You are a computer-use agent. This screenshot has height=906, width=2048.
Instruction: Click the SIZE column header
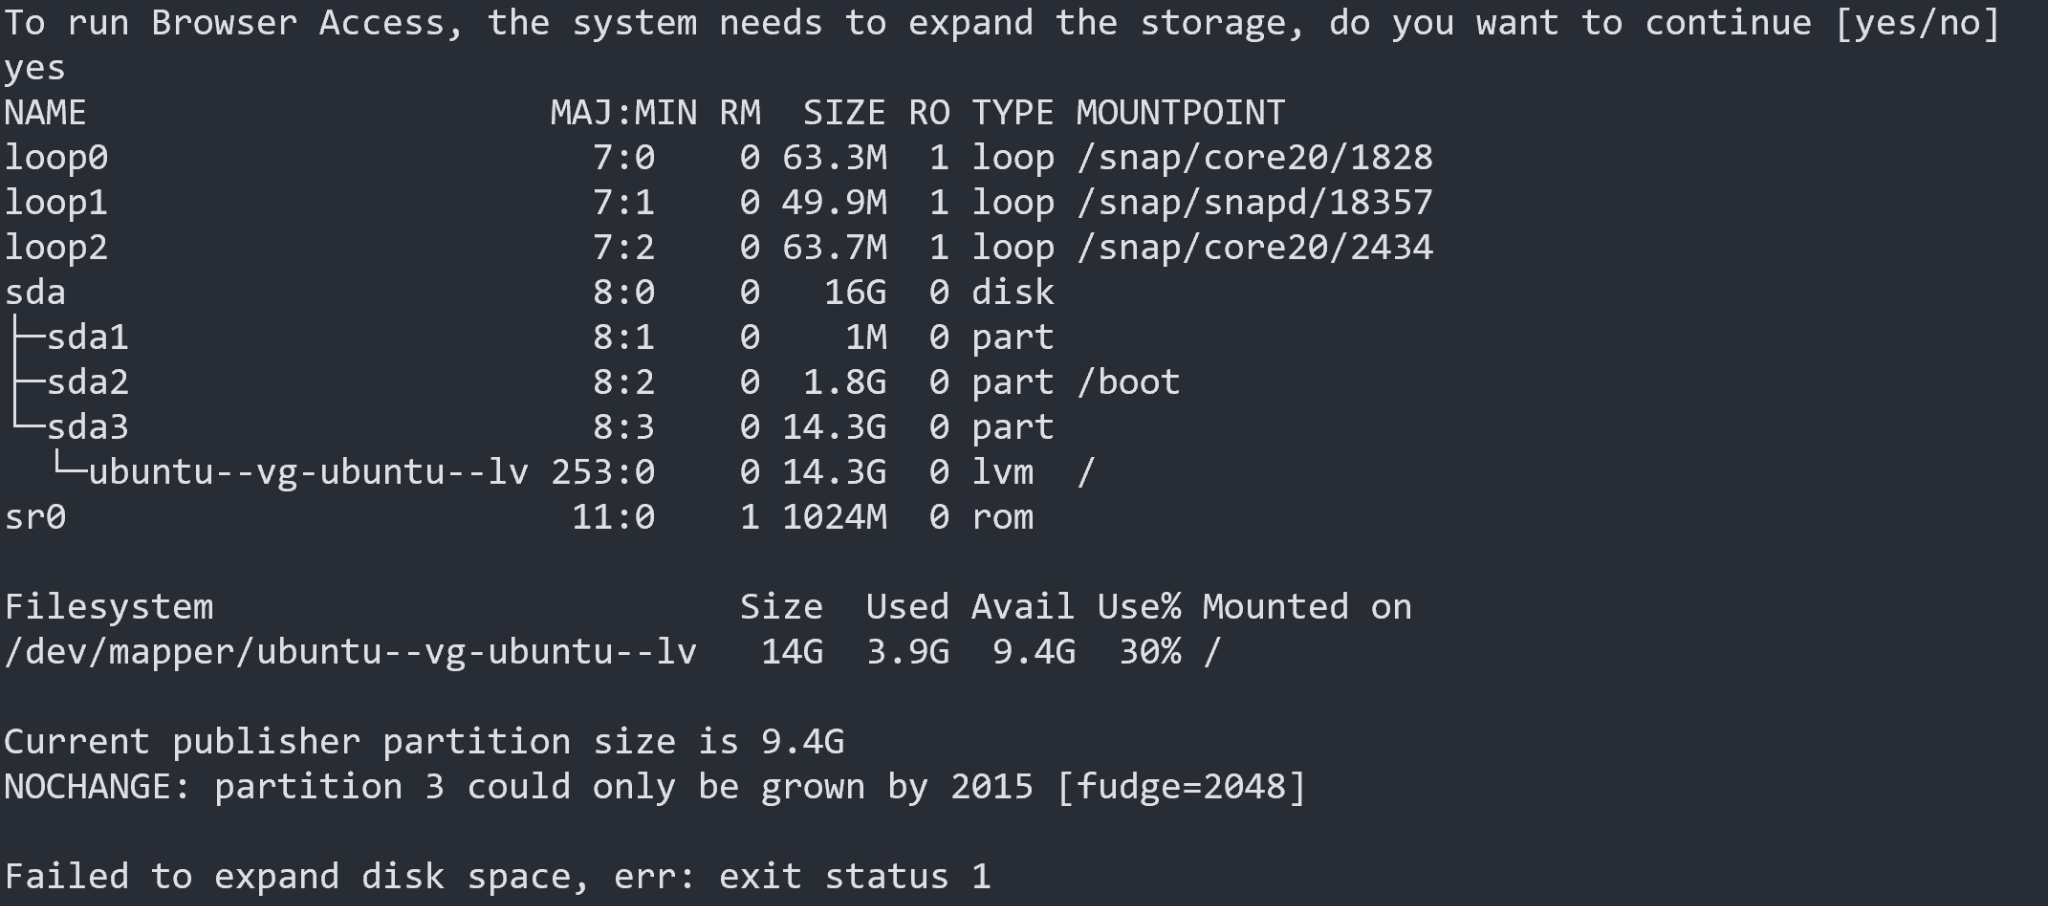(845, 113)
